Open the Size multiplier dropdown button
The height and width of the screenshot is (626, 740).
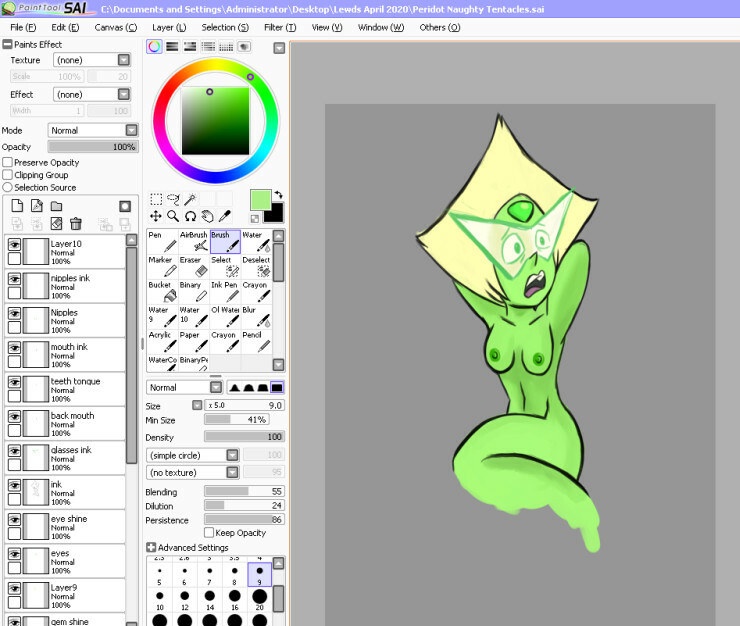tap(197, 405)
